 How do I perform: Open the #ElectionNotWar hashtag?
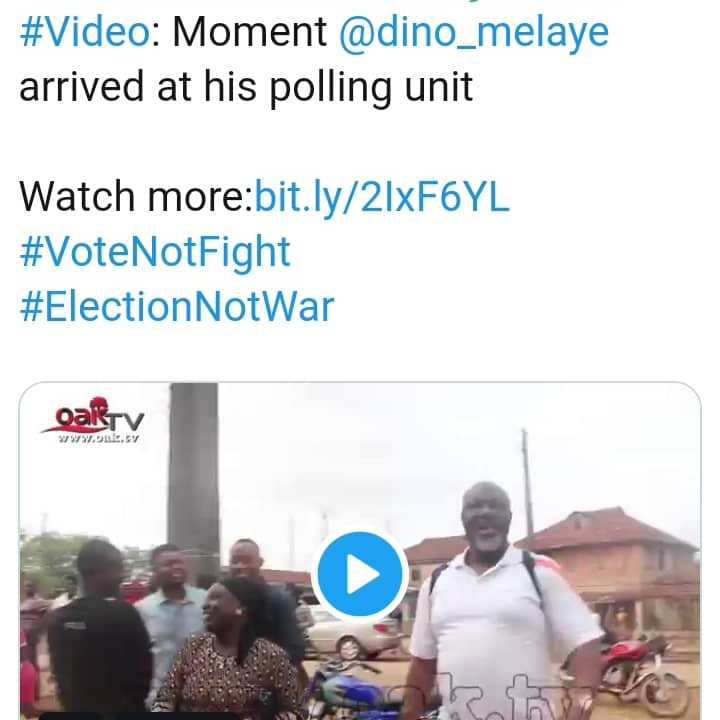tap(176, 305)
